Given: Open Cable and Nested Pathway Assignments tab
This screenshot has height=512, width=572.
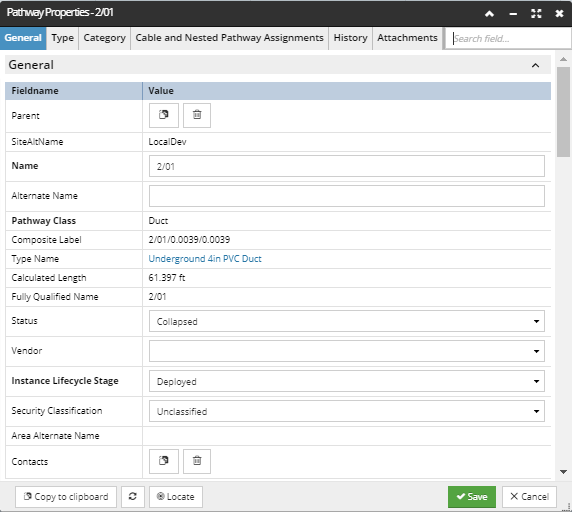Looking at the screenshot, I should point(229,38).
